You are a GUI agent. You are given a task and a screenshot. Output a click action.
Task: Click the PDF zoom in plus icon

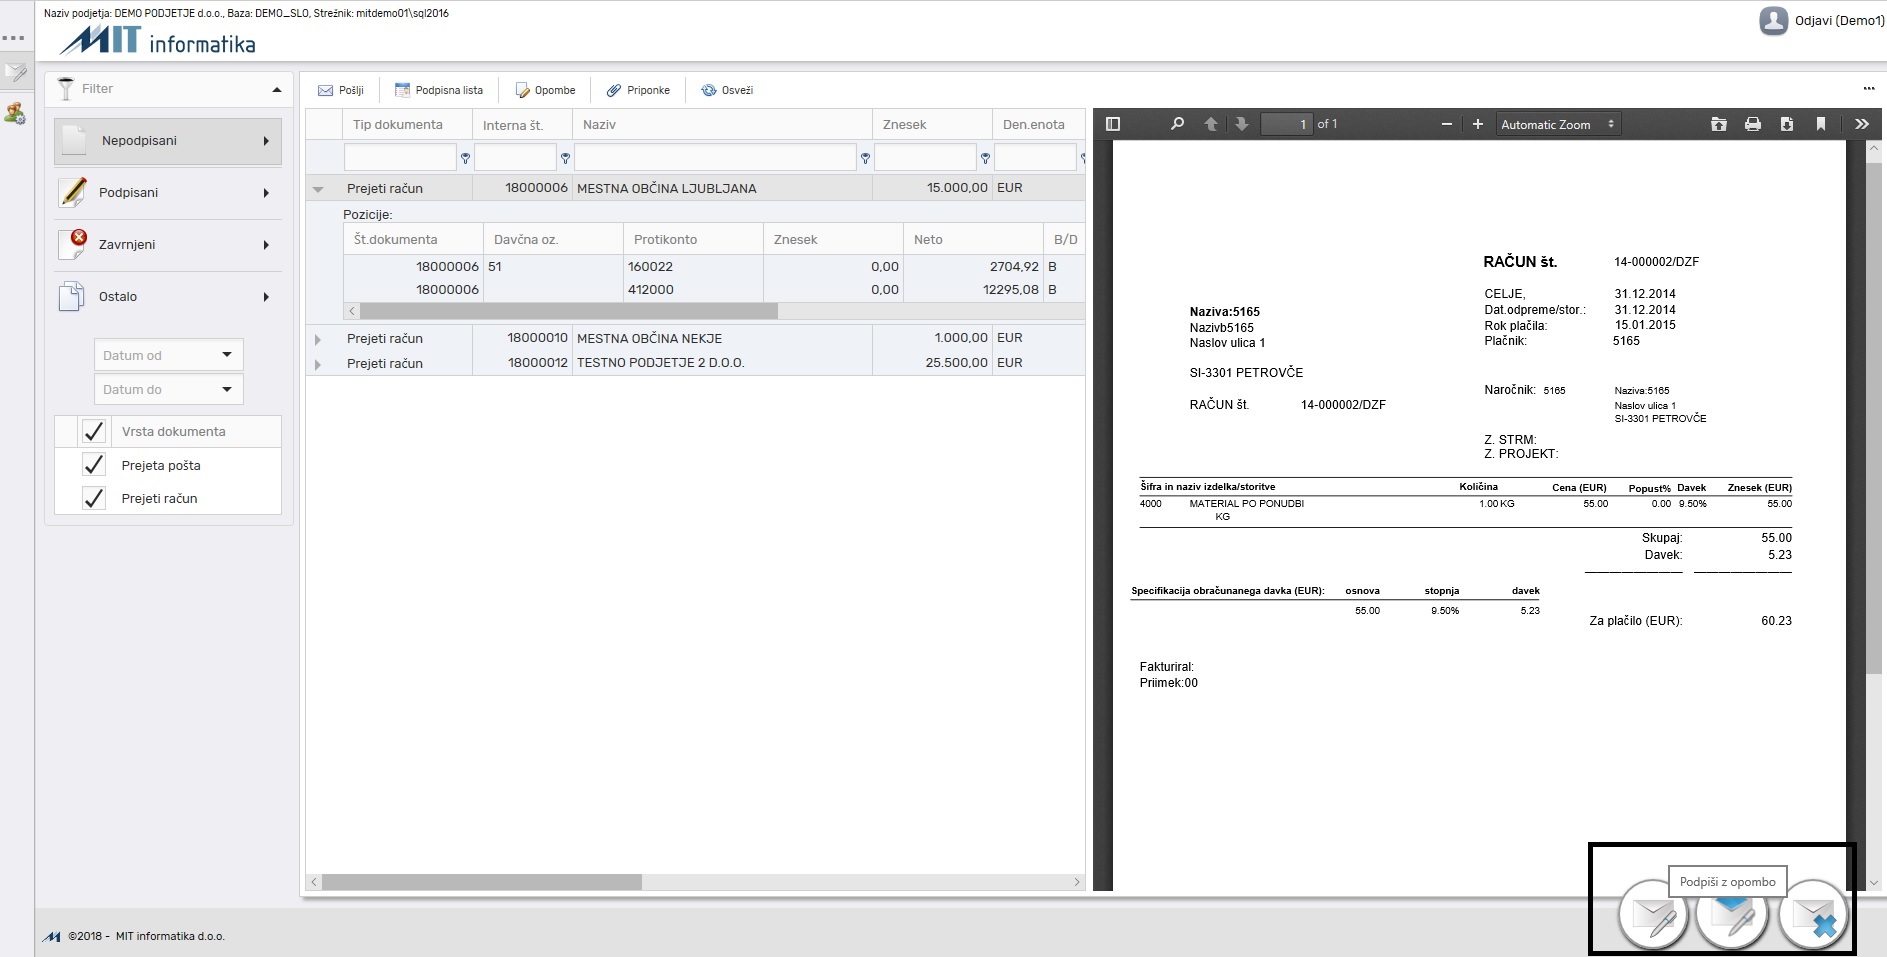coord(1477,124)
